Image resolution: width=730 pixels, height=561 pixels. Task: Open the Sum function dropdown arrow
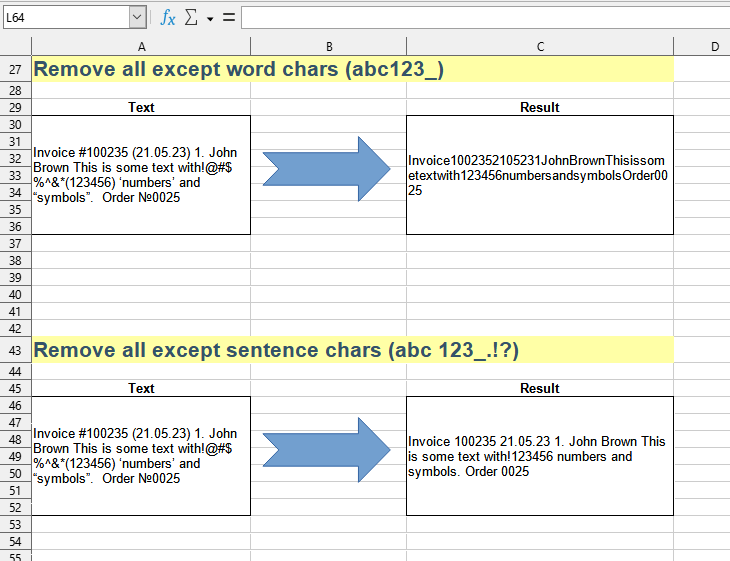click(x=210, y=19)
